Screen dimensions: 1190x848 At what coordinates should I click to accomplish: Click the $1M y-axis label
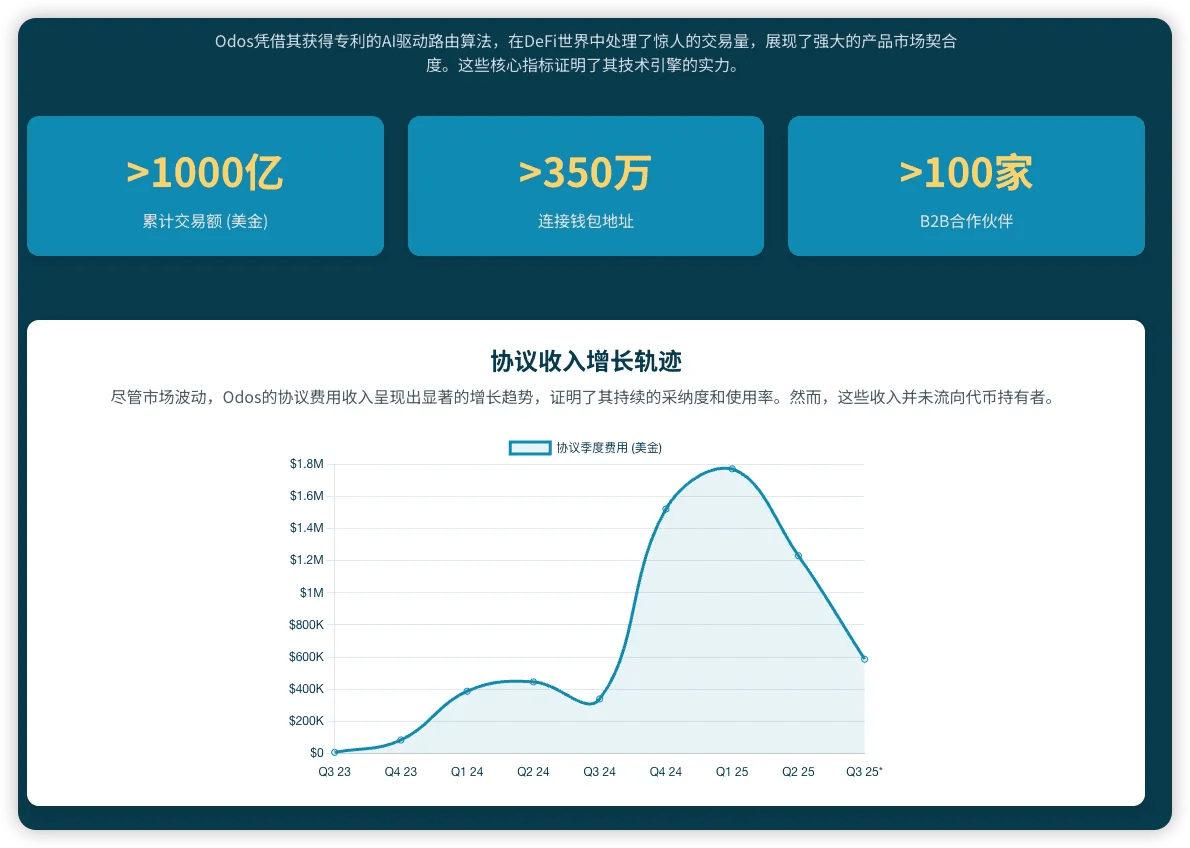click(312, 592)
